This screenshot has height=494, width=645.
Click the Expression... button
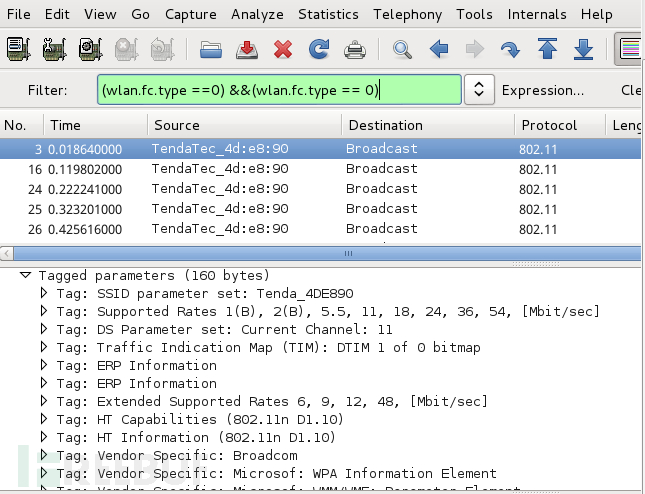(x=543, y=90)
